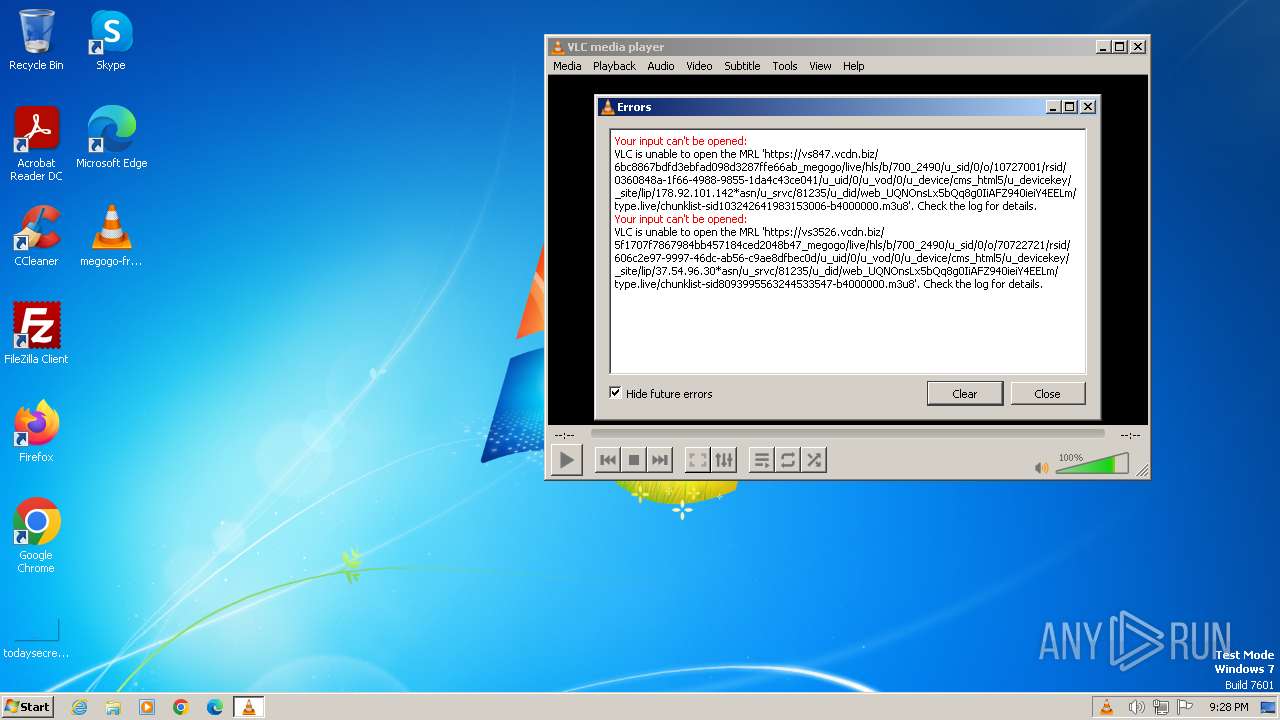Image resolution: width=1280 pixels, height=720 pixels.
Task: Launch Skype from desktop
Action: point(111,40)
